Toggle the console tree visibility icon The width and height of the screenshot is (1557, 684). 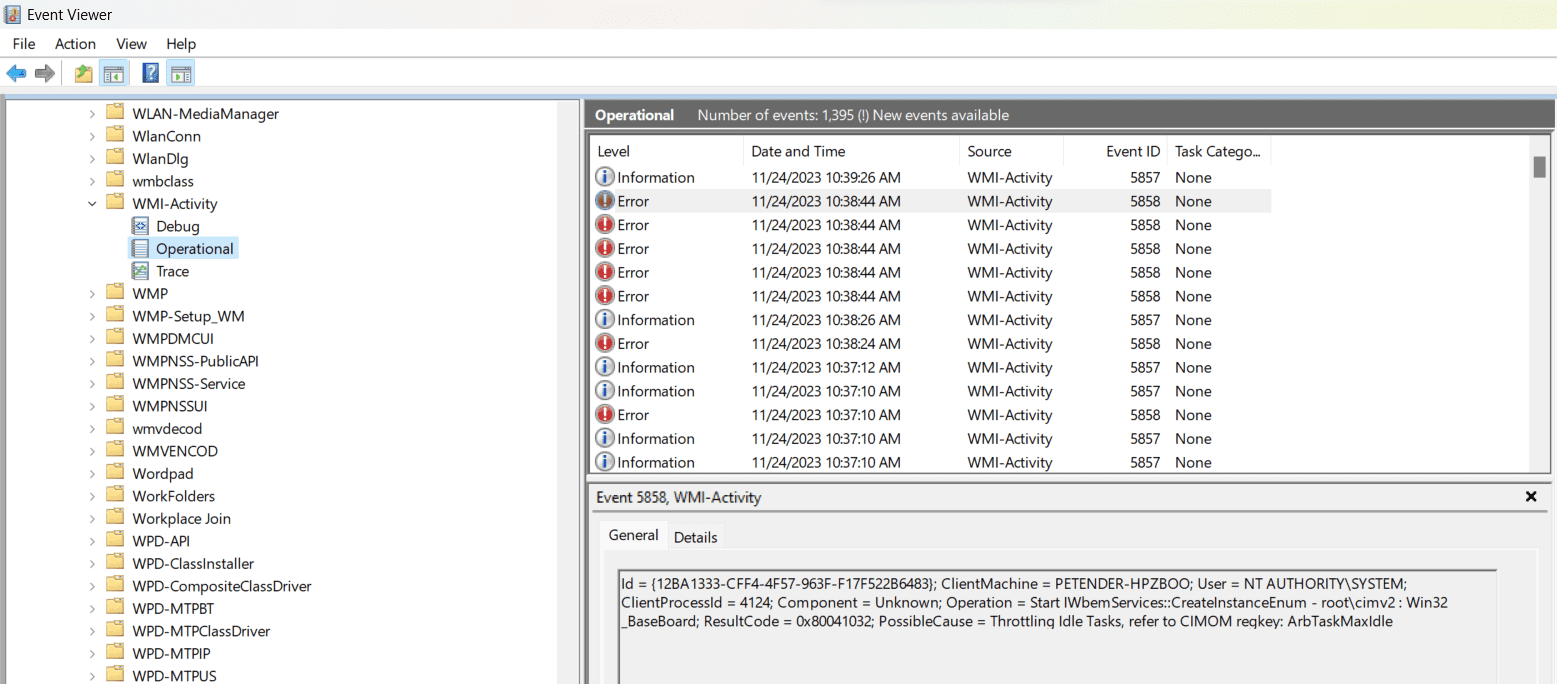click(x=113, y=72)
